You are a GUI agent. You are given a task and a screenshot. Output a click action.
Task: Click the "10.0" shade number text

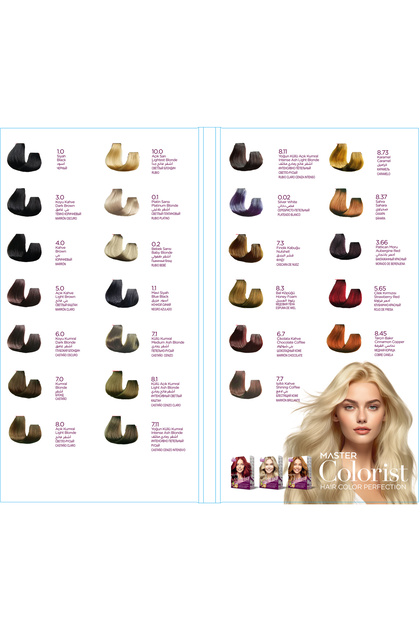[x=157, y=151]
